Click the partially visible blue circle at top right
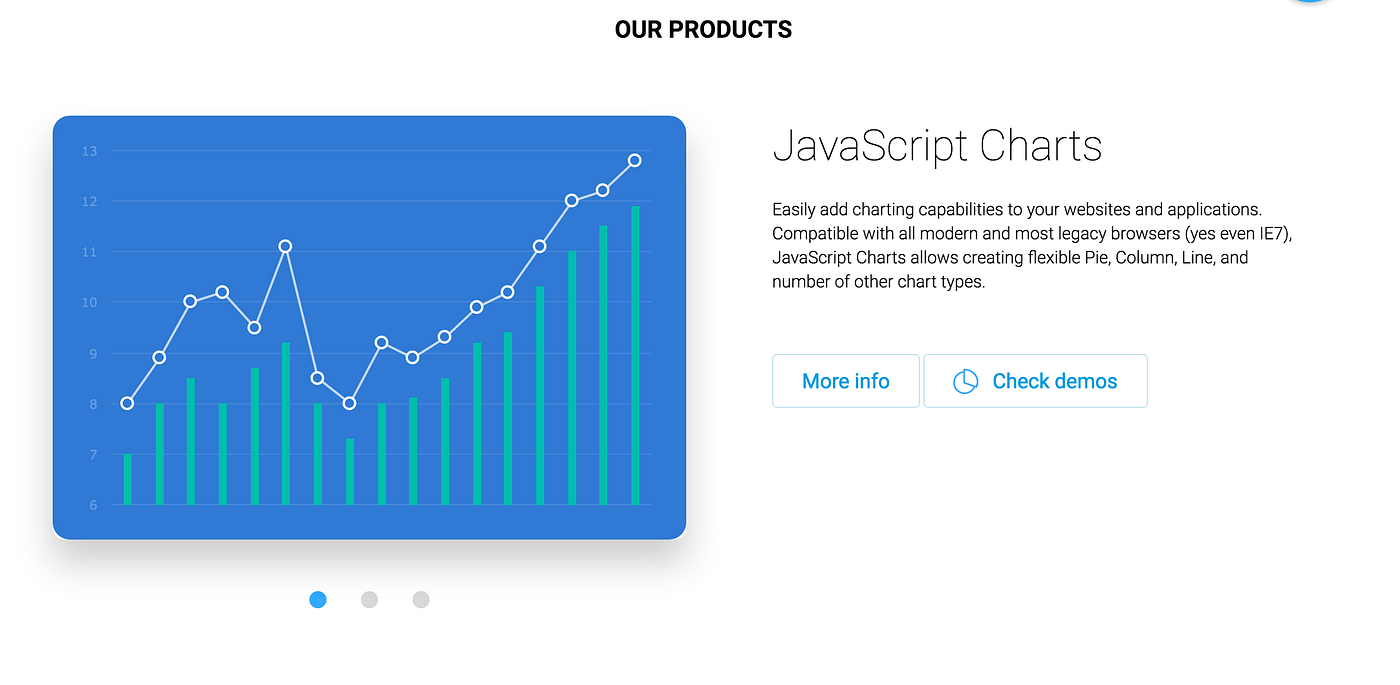The height and width of the screenshot is (685, 1400). point(1309,3)
